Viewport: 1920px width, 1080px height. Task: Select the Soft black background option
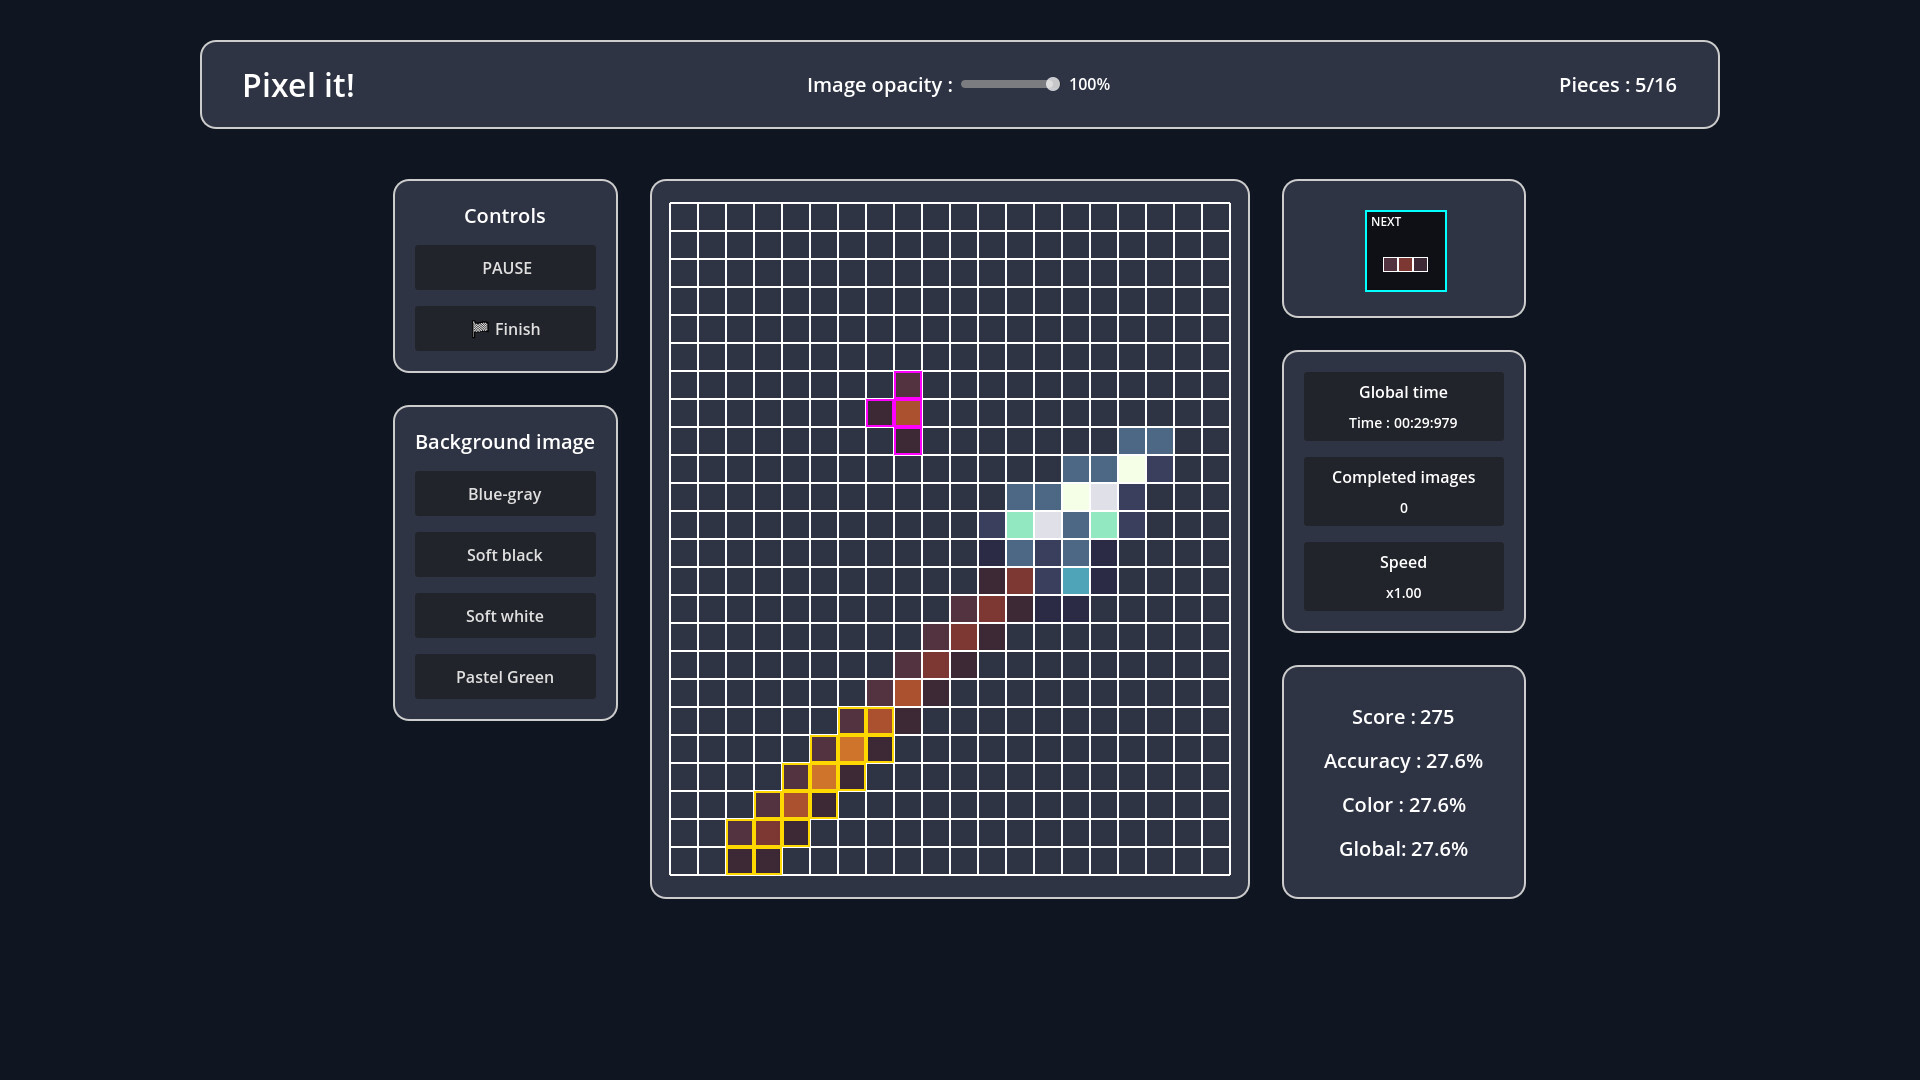click(x=505, y=554)
